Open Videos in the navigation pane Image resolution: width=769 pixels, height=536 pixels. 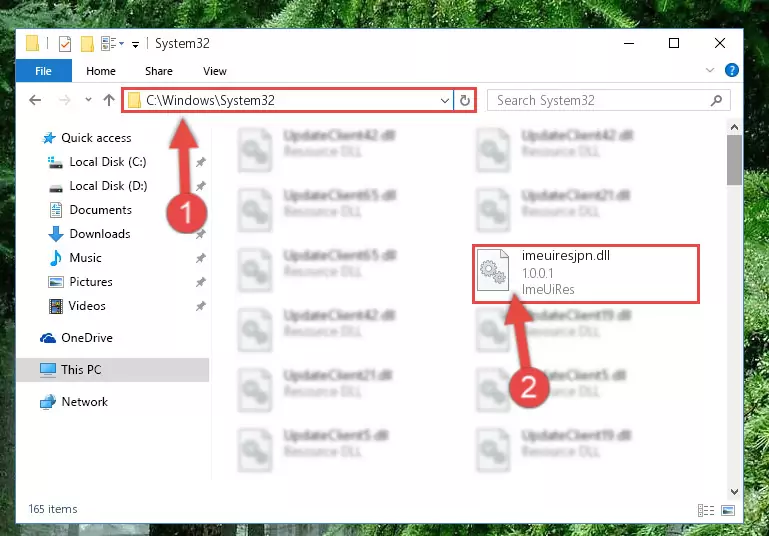(87, 306)
